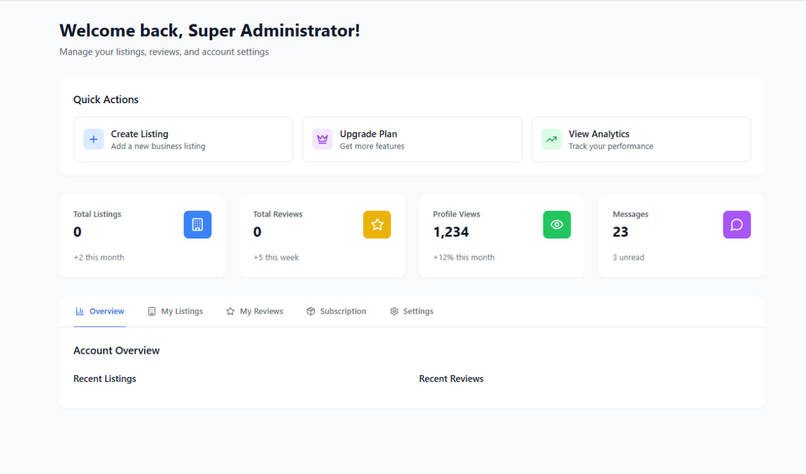Click the building icon beside My Listings
The height and width of the screenshot is (474, 806).
(152, 311)
